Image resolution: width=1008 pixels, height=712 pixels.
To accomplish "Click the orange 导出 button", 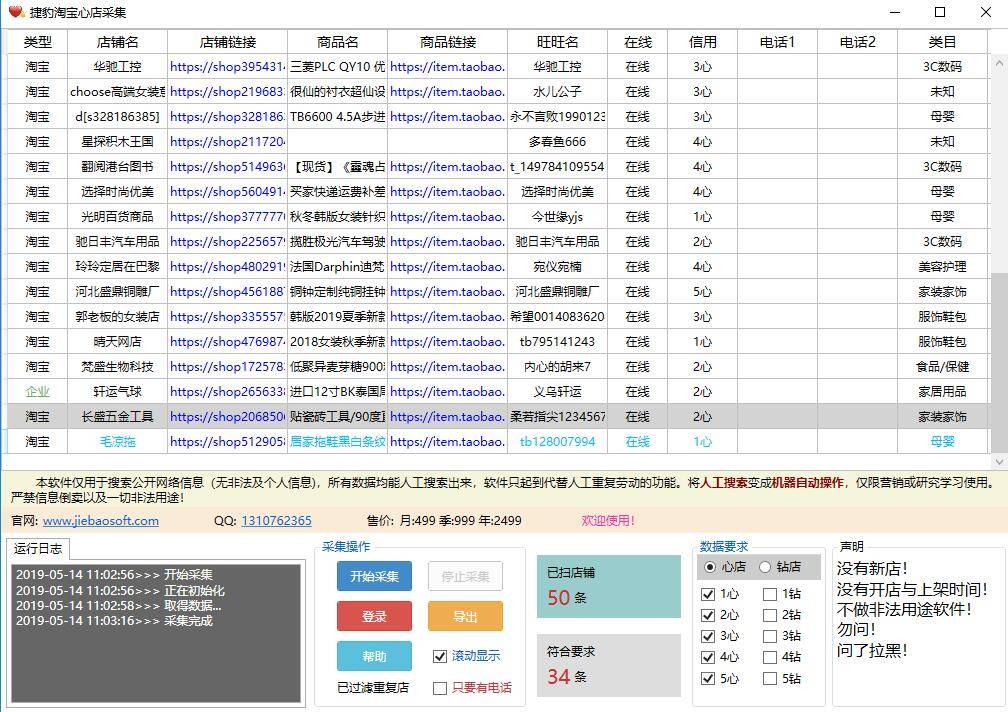I will [465, 616].
